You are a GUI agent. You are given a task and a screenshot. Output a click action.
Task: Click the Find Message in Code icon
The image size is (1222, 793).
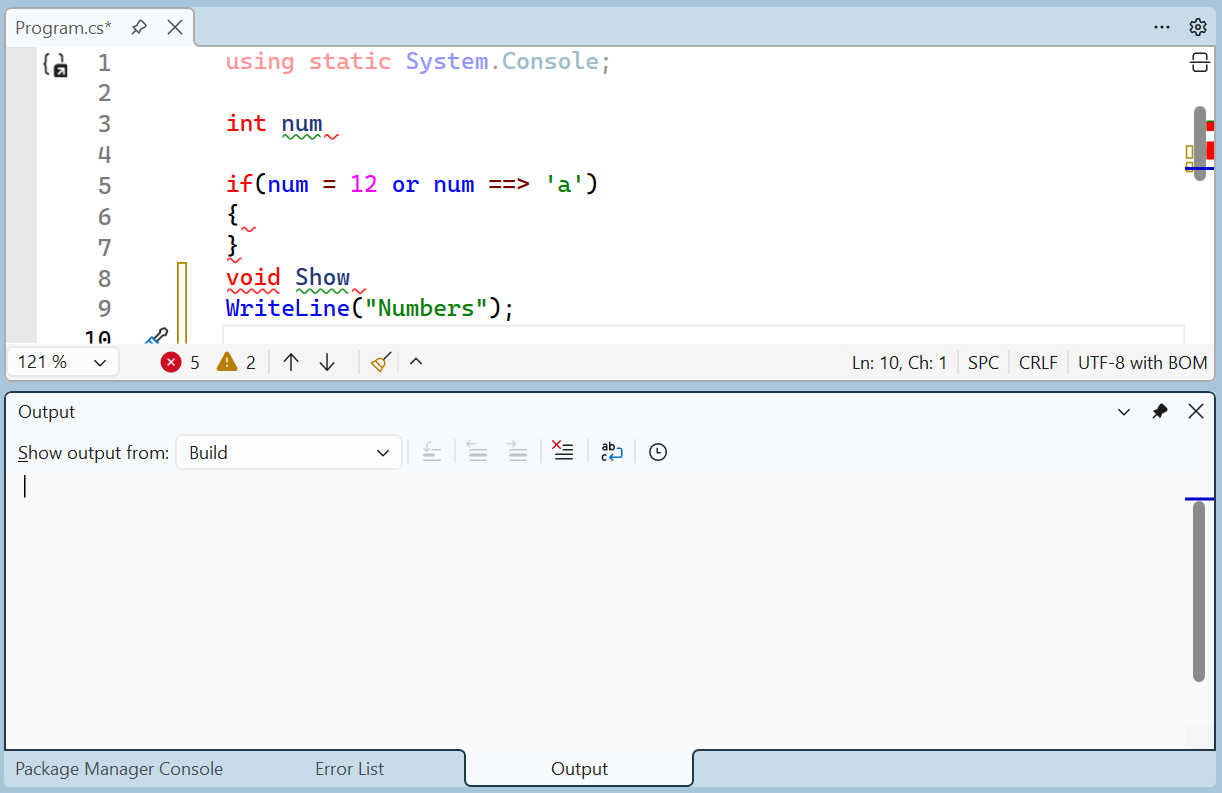tap(432, 452)
